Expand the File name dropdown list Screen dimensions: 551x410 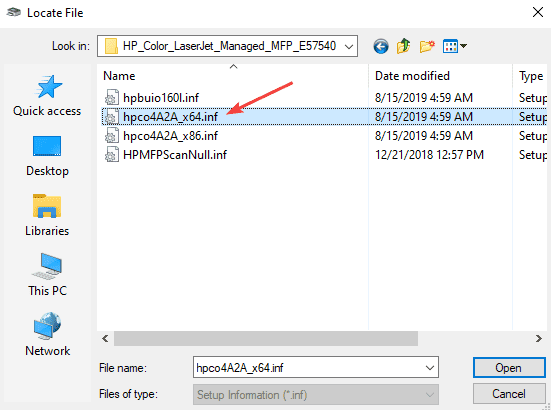pyautogui.click(x=429, y=368)
